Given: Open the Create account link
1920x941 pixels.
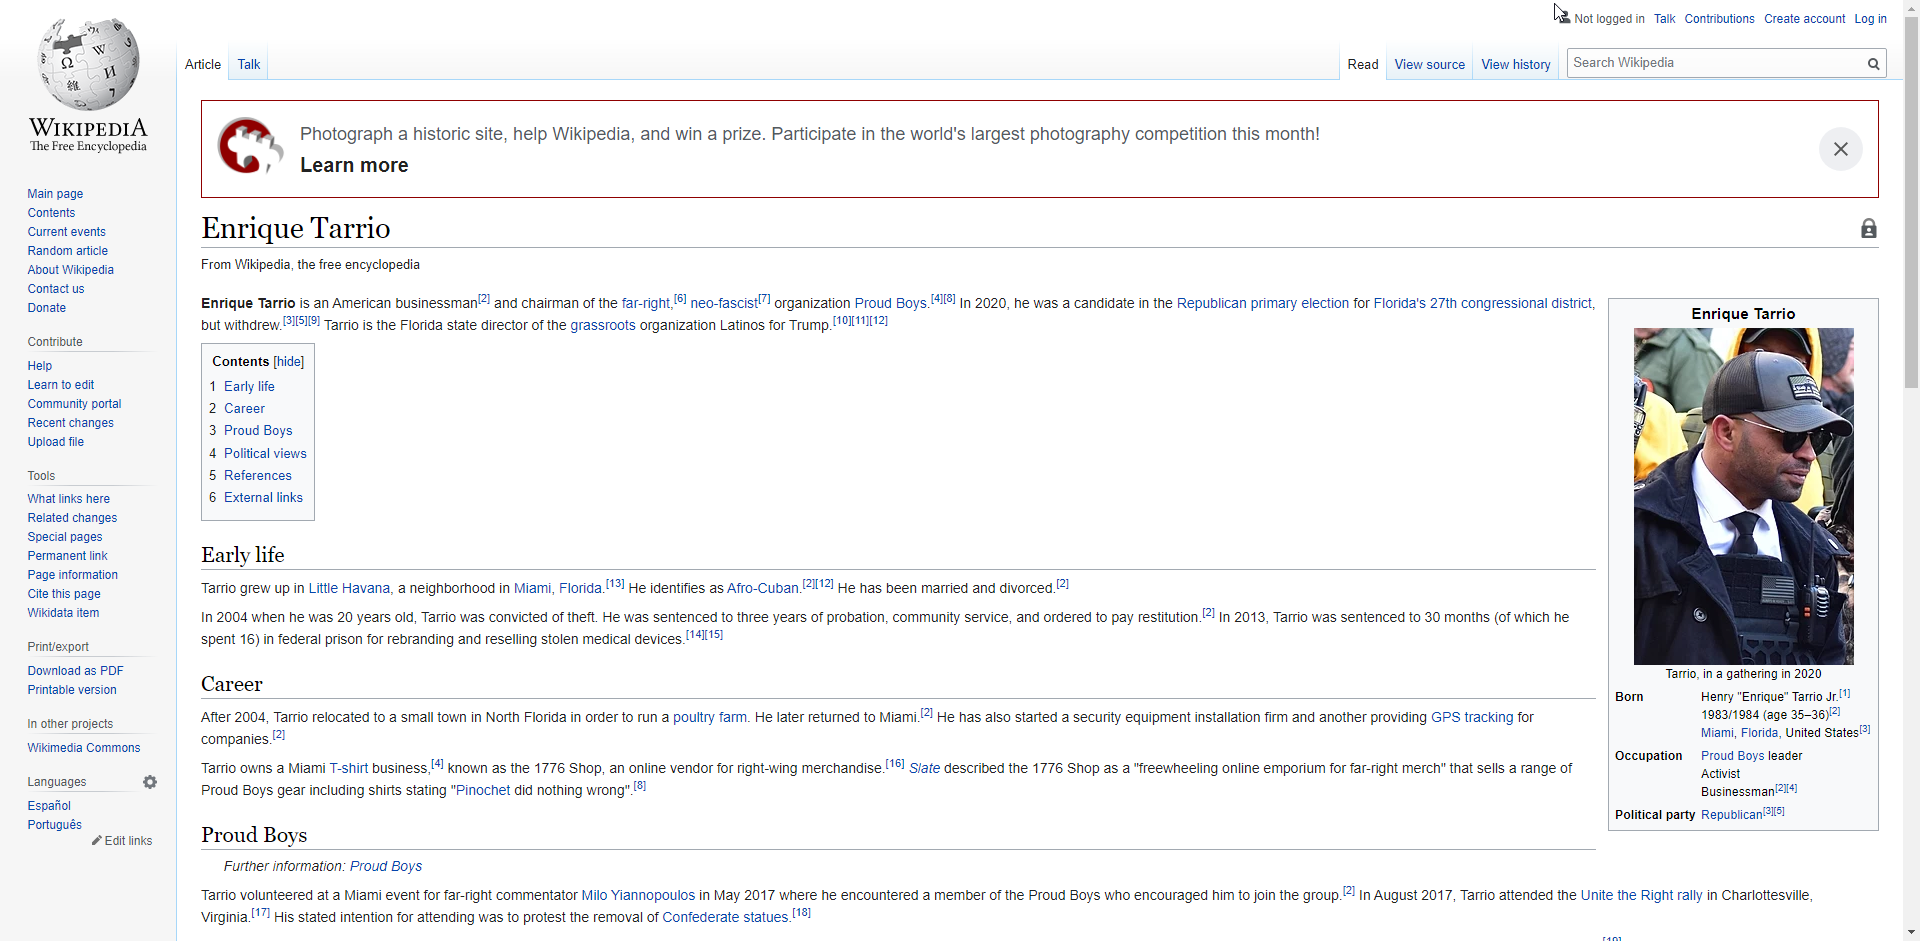Looking at the screenshot, I should click(1804, 19).
